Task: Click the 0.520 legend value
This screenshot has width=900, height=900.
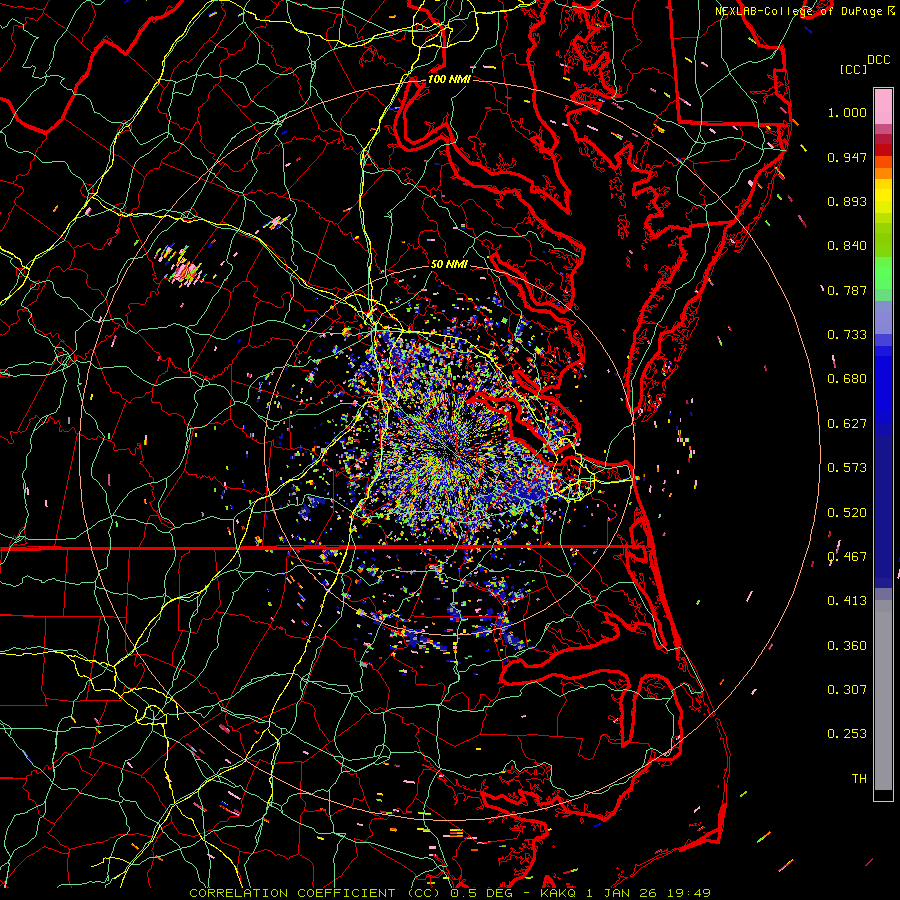Action: point(847,513)
